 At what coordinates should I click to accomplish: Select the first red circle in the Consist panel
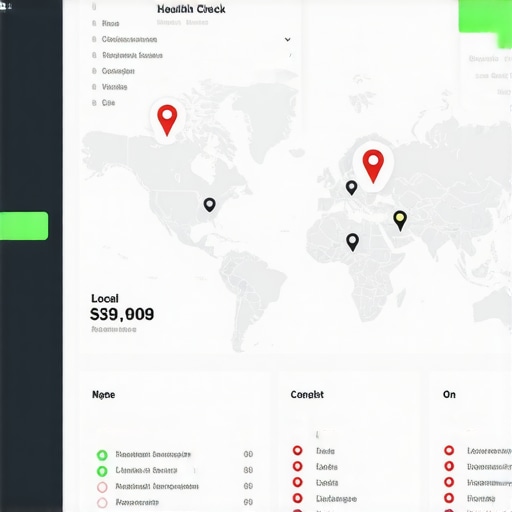click(297, 451)
